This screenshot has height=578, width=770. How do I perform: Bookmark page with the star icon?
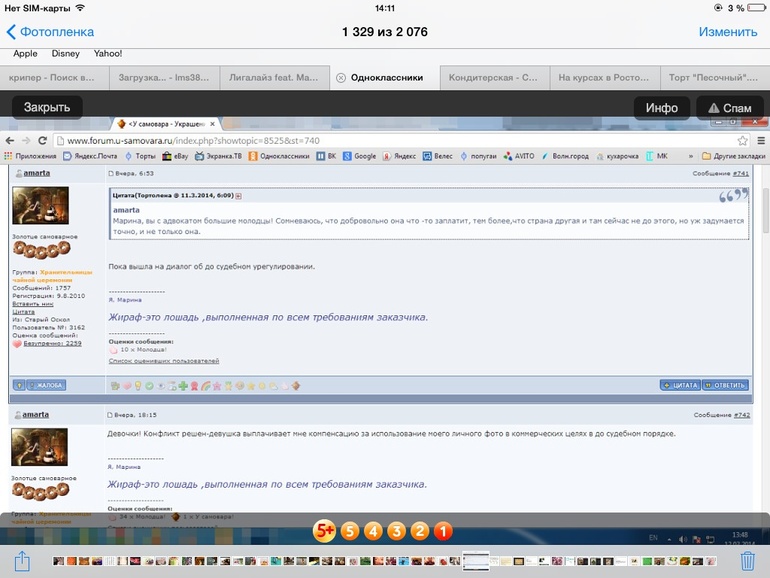pyautogui.click(x=742, y=141)
